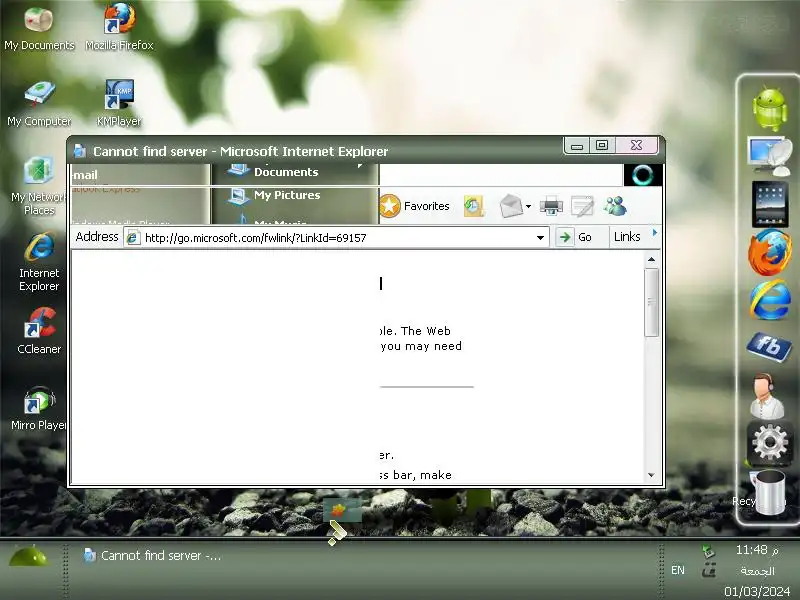Click the page scrollbar up arrow
Image resolution: width=800 pixels, height=600 pixels.
click(x=651, y=260)
